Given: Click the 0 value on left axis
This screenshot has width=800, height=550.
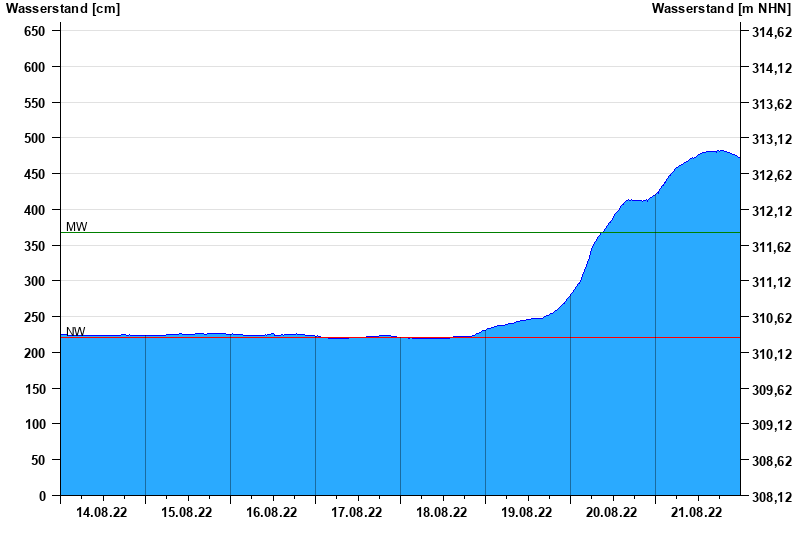Looking at the screenshot, I should (42, 496).
